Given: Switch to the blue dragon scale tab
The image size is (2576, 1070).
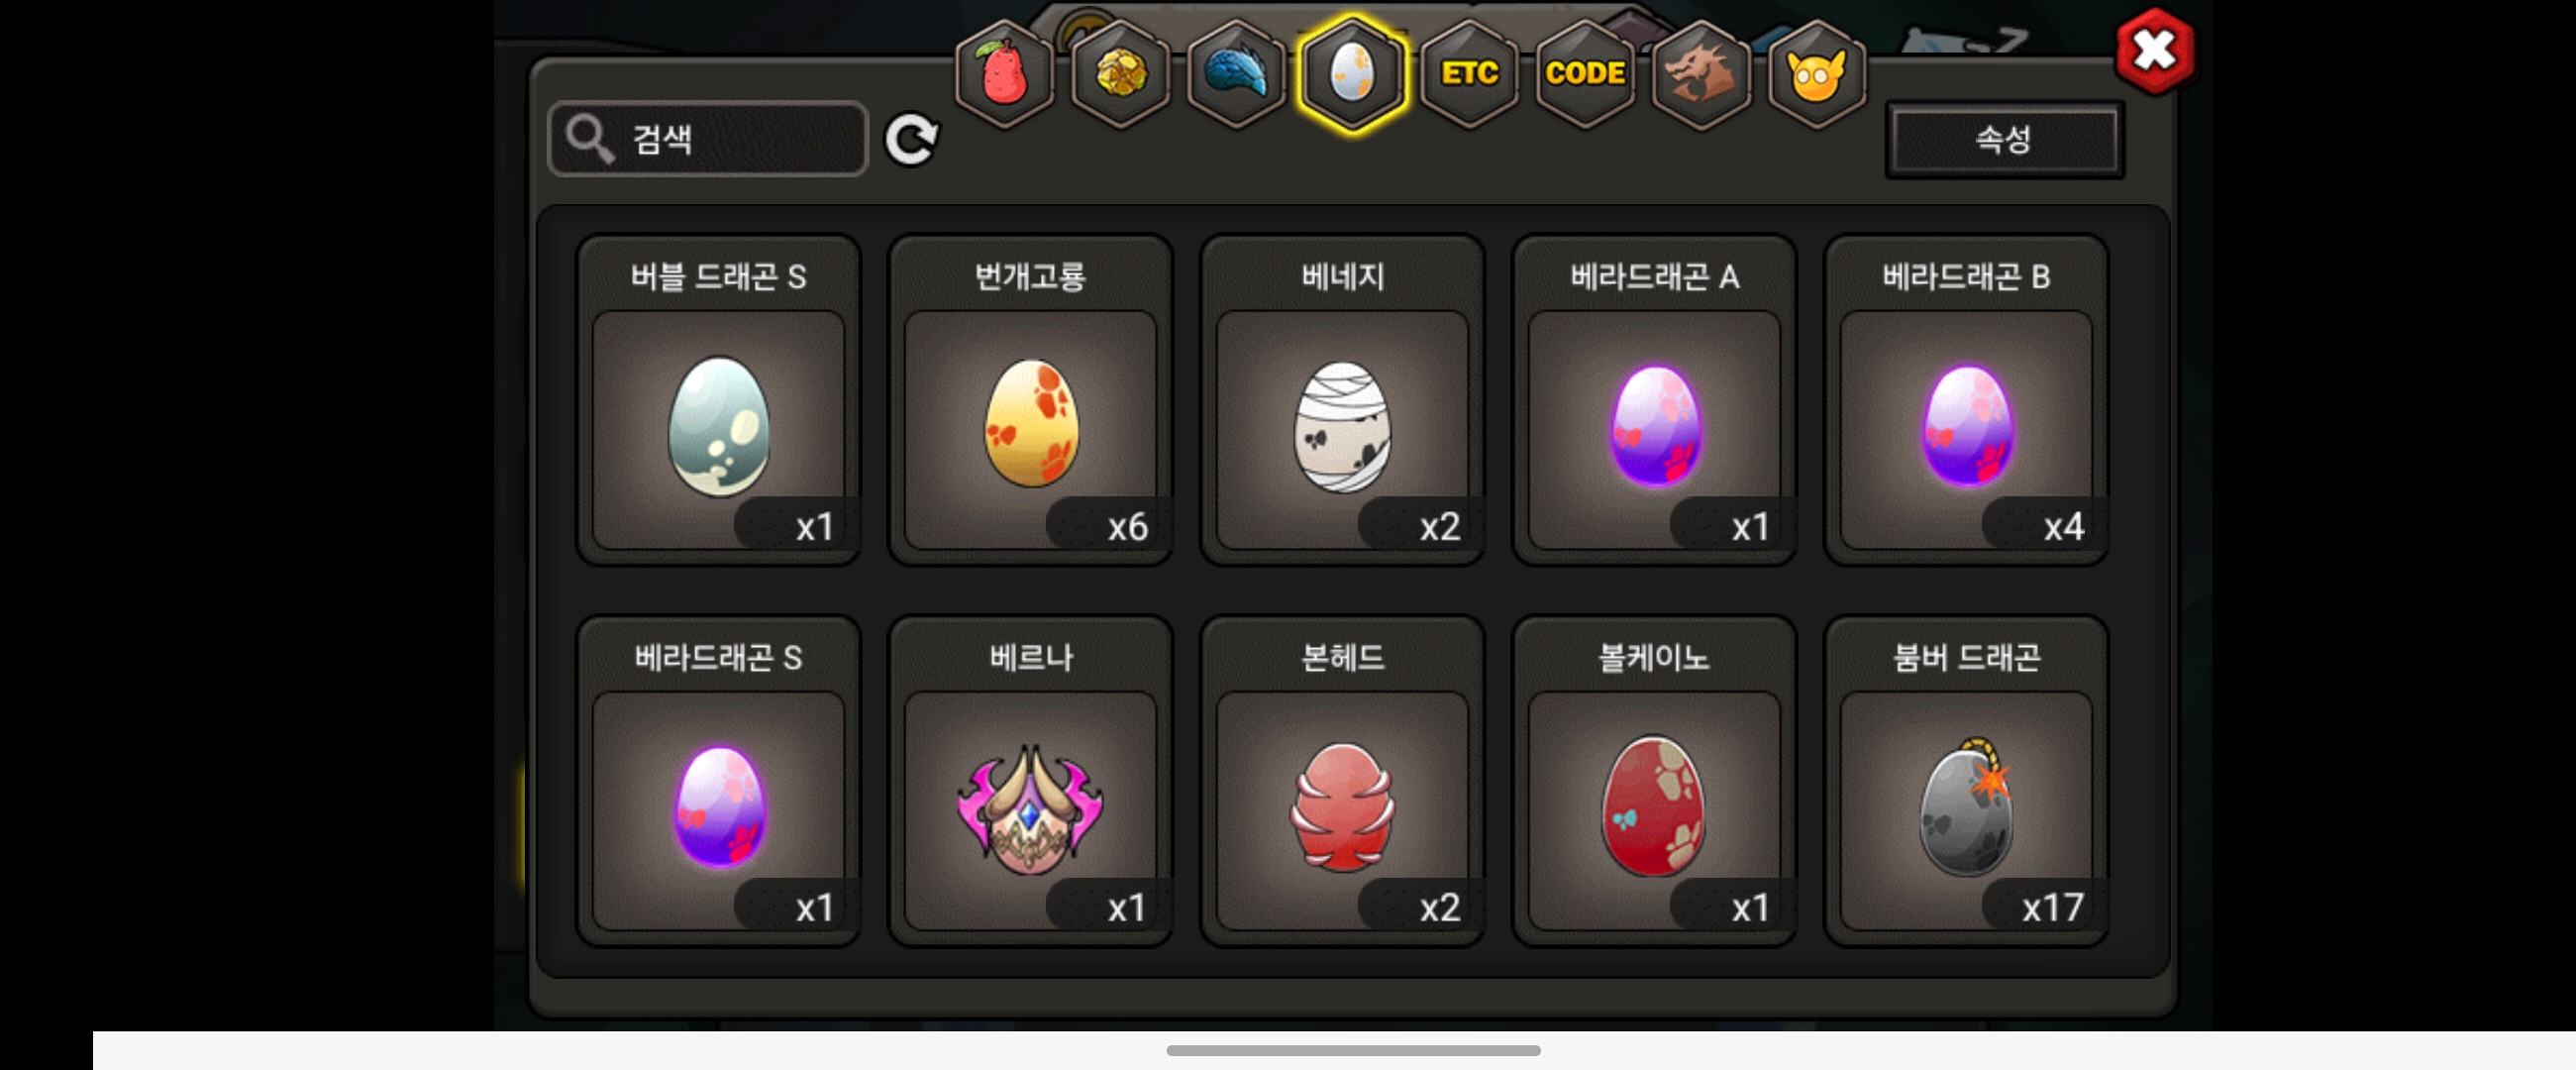Looking at the screenshot, I should pyautogui.click(x=1236, y=74).
